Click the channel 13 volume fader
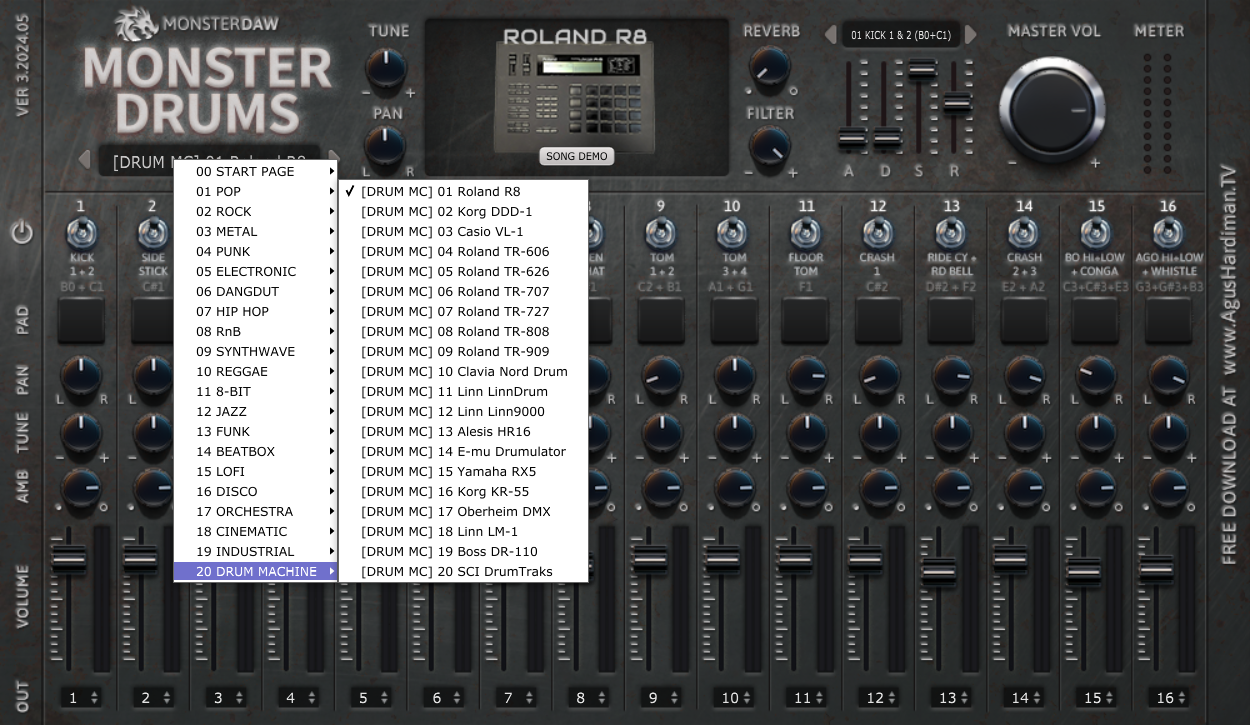 (938, 572)
